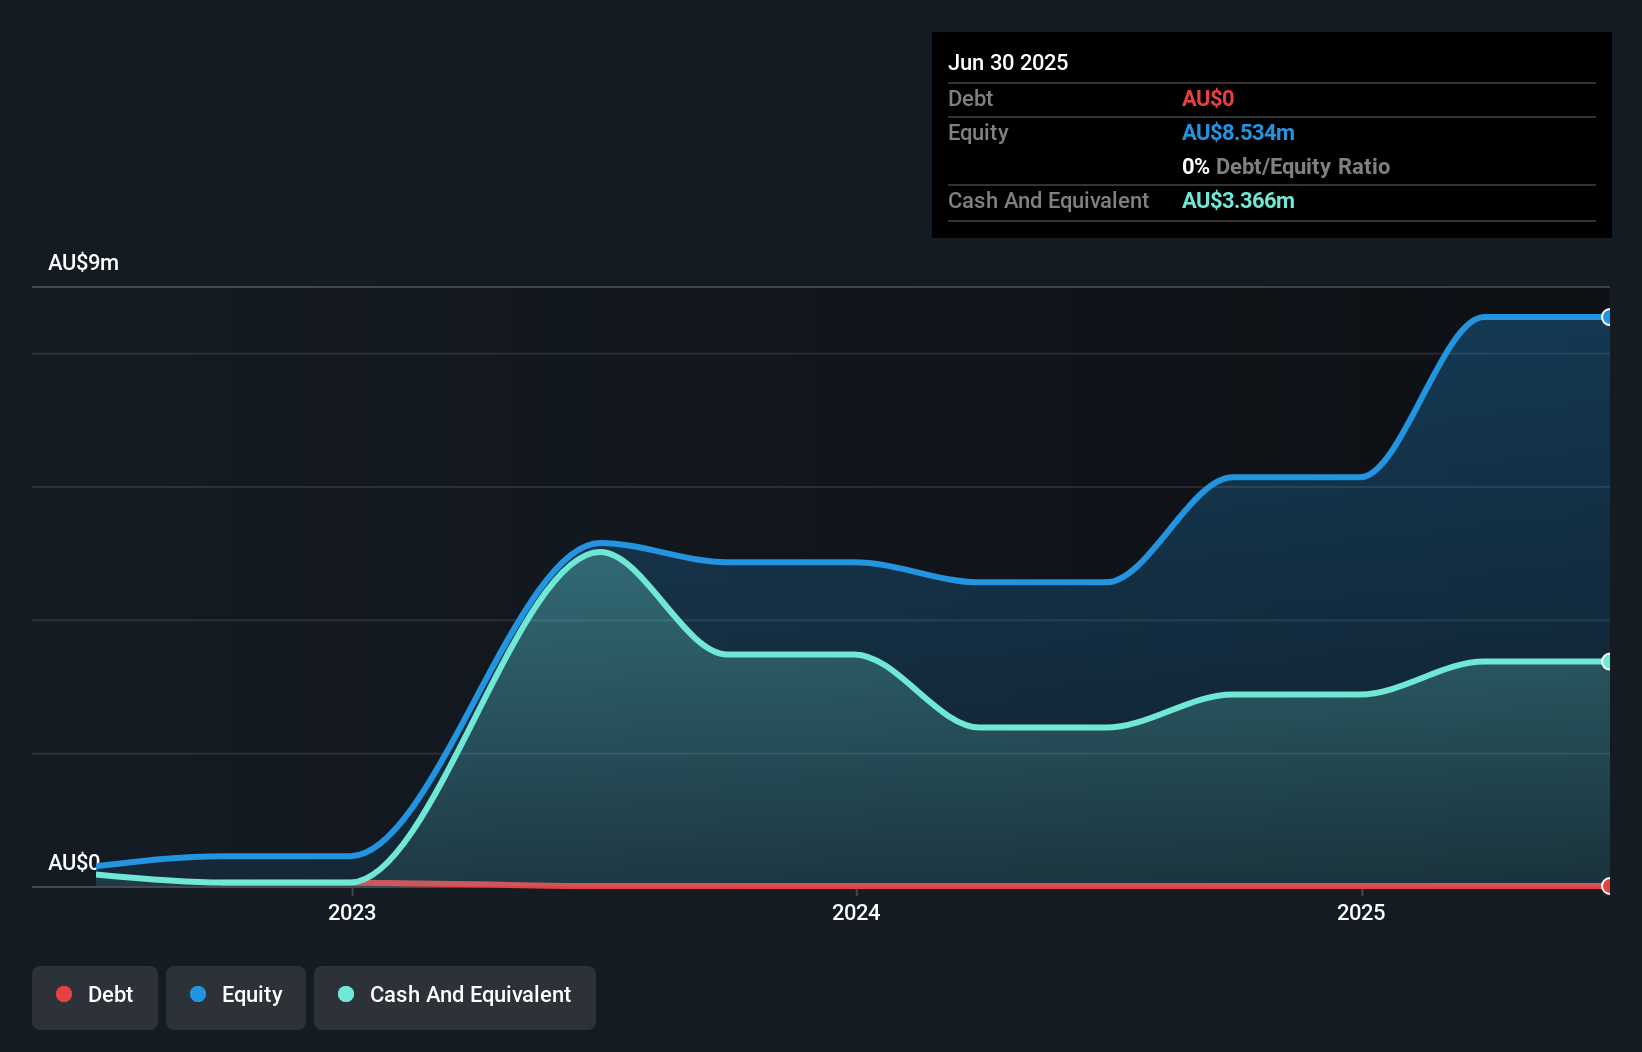This screenshot has width=1642, height=1052.
Task: Expand the Debt/Equity Ratio row
Action: (1286, 166)
